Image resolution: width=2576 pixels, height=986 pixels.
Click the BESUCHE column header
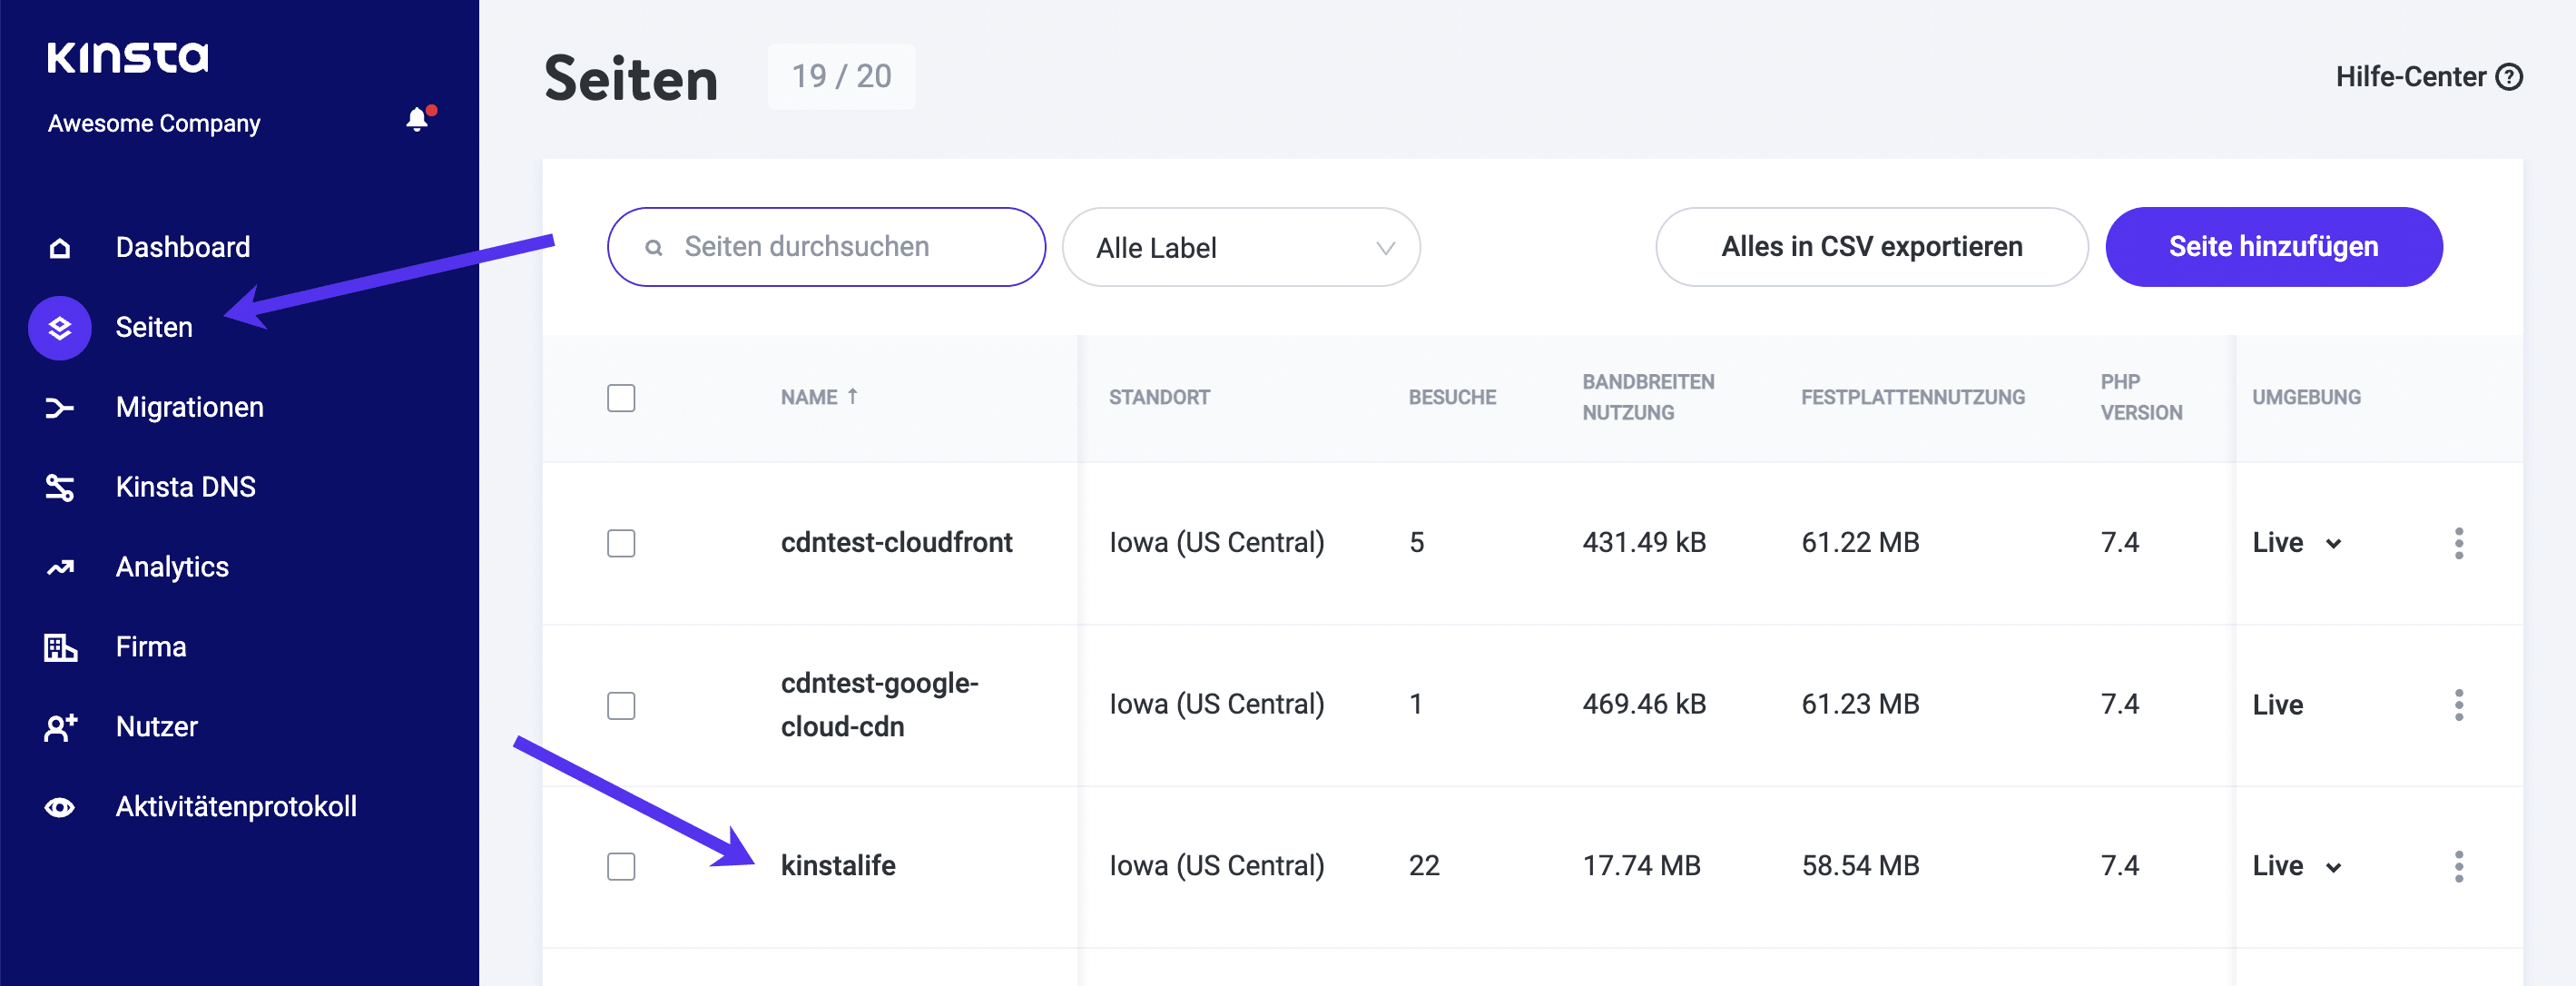coord(1452,397)
